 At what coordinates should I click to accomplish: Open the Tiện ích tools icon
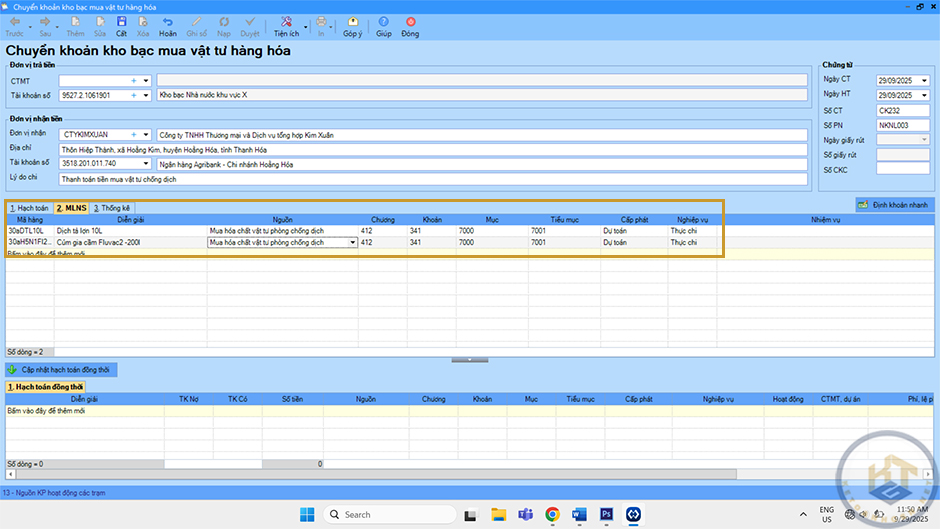tap(285, 22)
